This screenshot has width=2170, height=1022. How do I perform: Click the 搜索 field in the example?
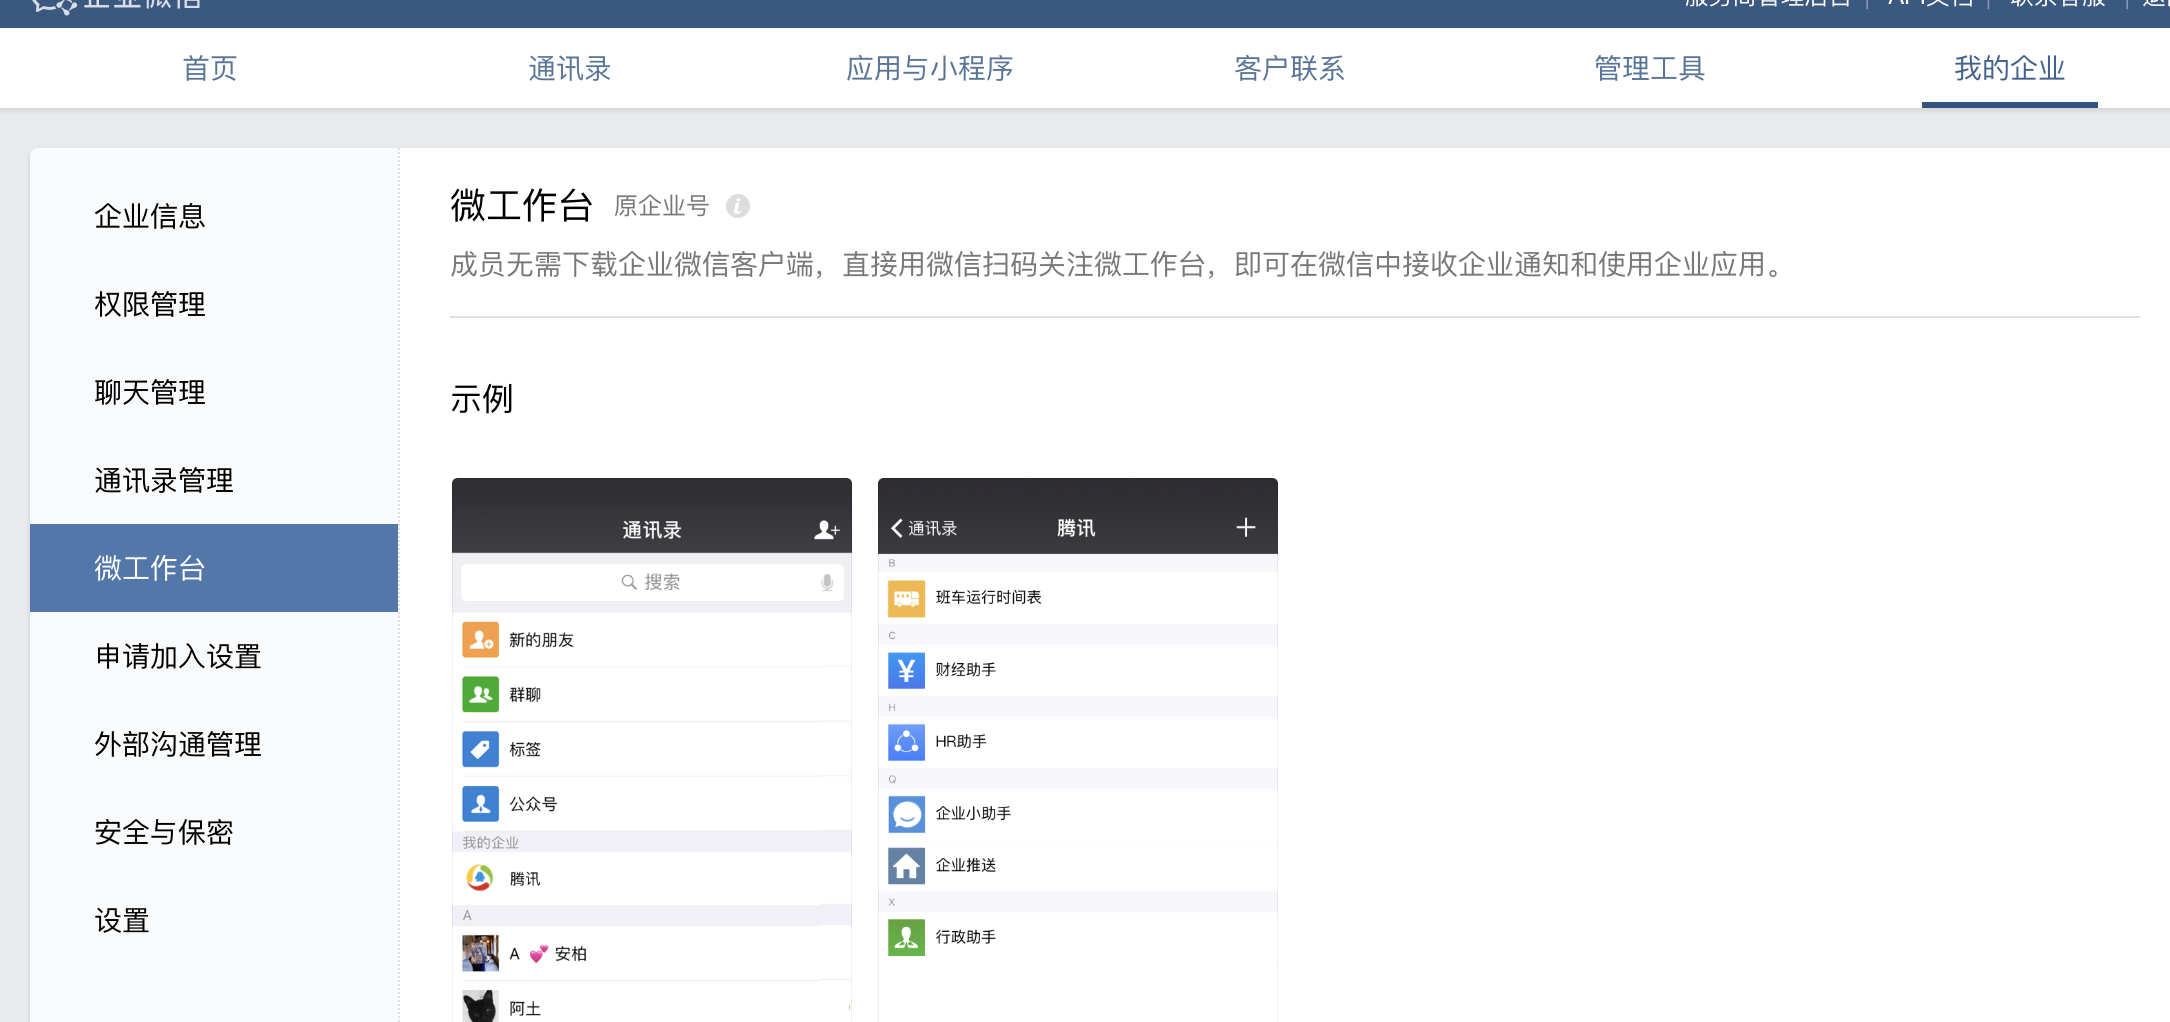[x=652, y=582]
